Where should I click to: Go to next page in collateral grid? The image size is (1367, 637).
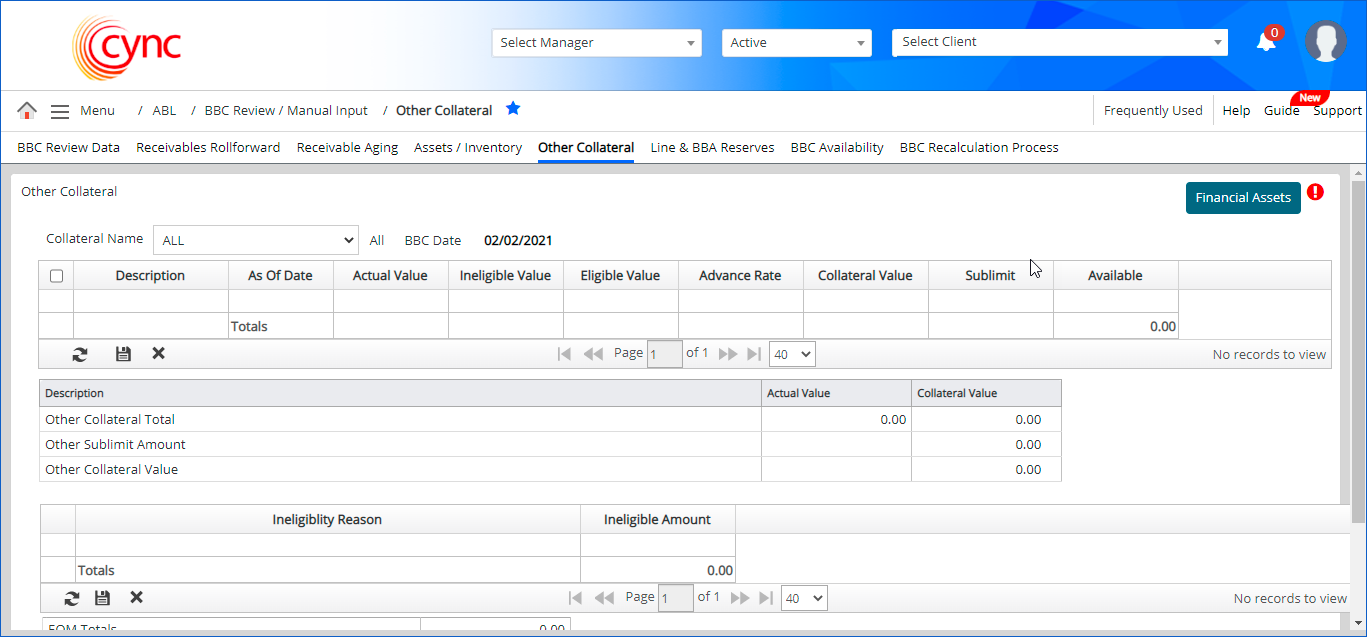(728, 354)
